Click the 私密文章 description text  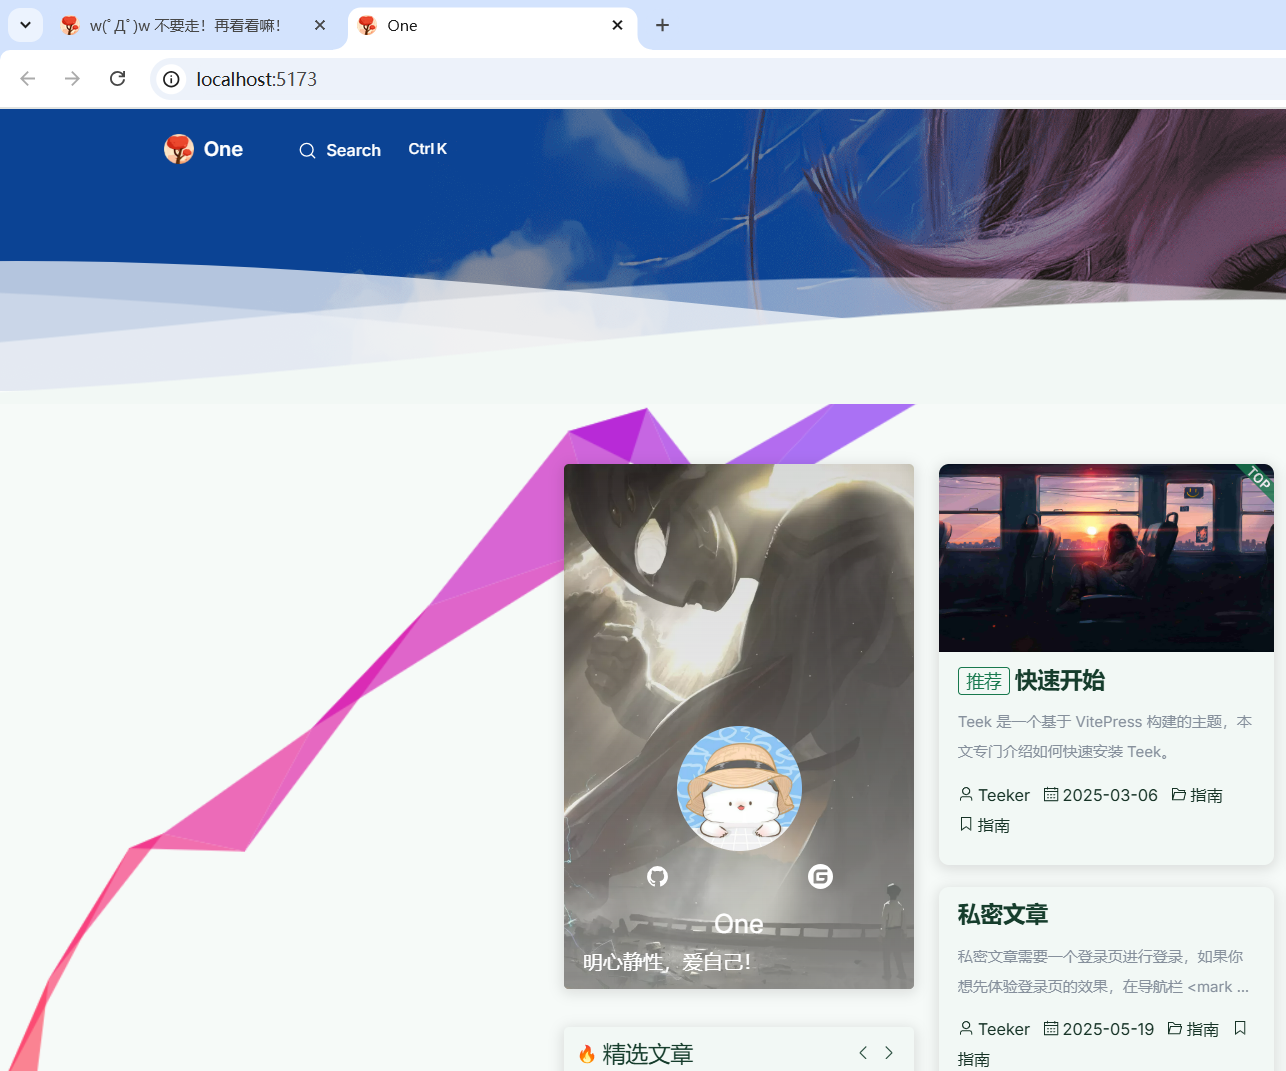(x=1104, y=971)
